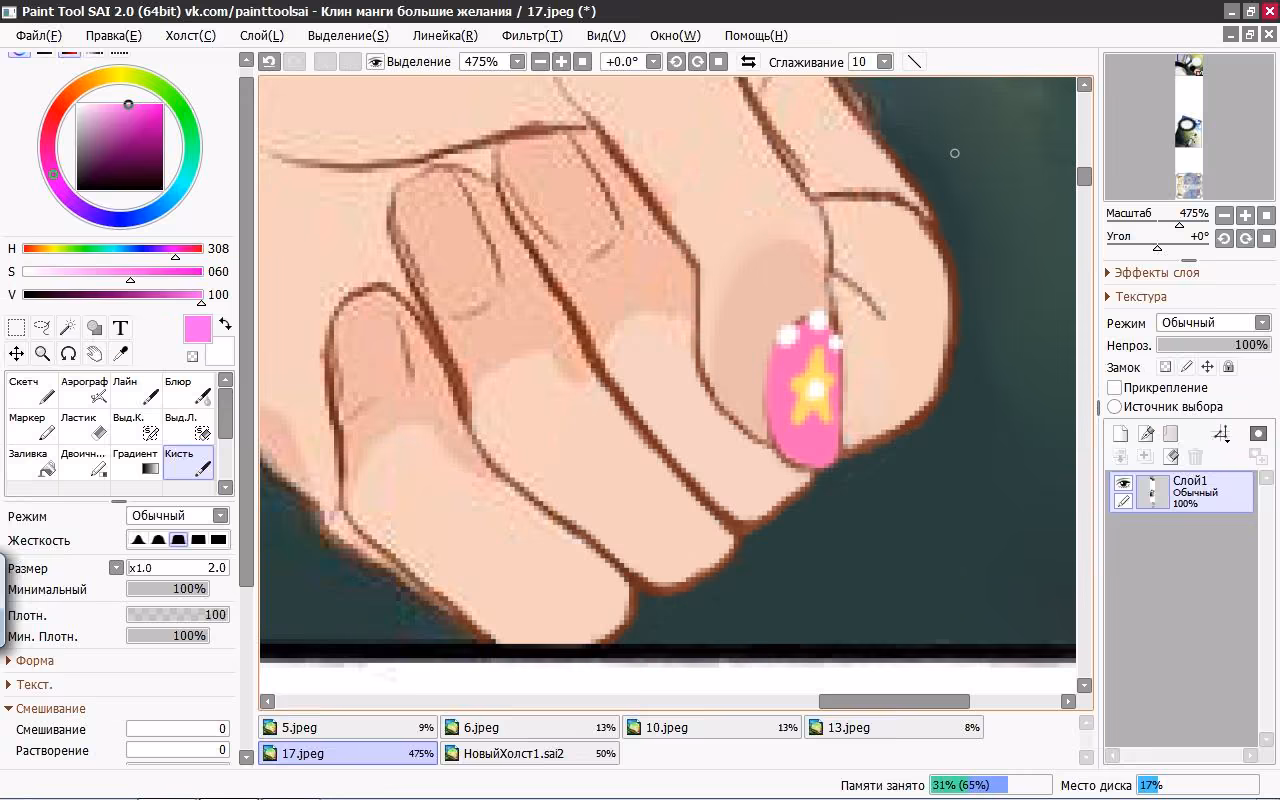Image resolution: width=1280 pixels, height=800 pixels.
Task: Switch to the 5.jpeg document tab
Action: (348, 728)
